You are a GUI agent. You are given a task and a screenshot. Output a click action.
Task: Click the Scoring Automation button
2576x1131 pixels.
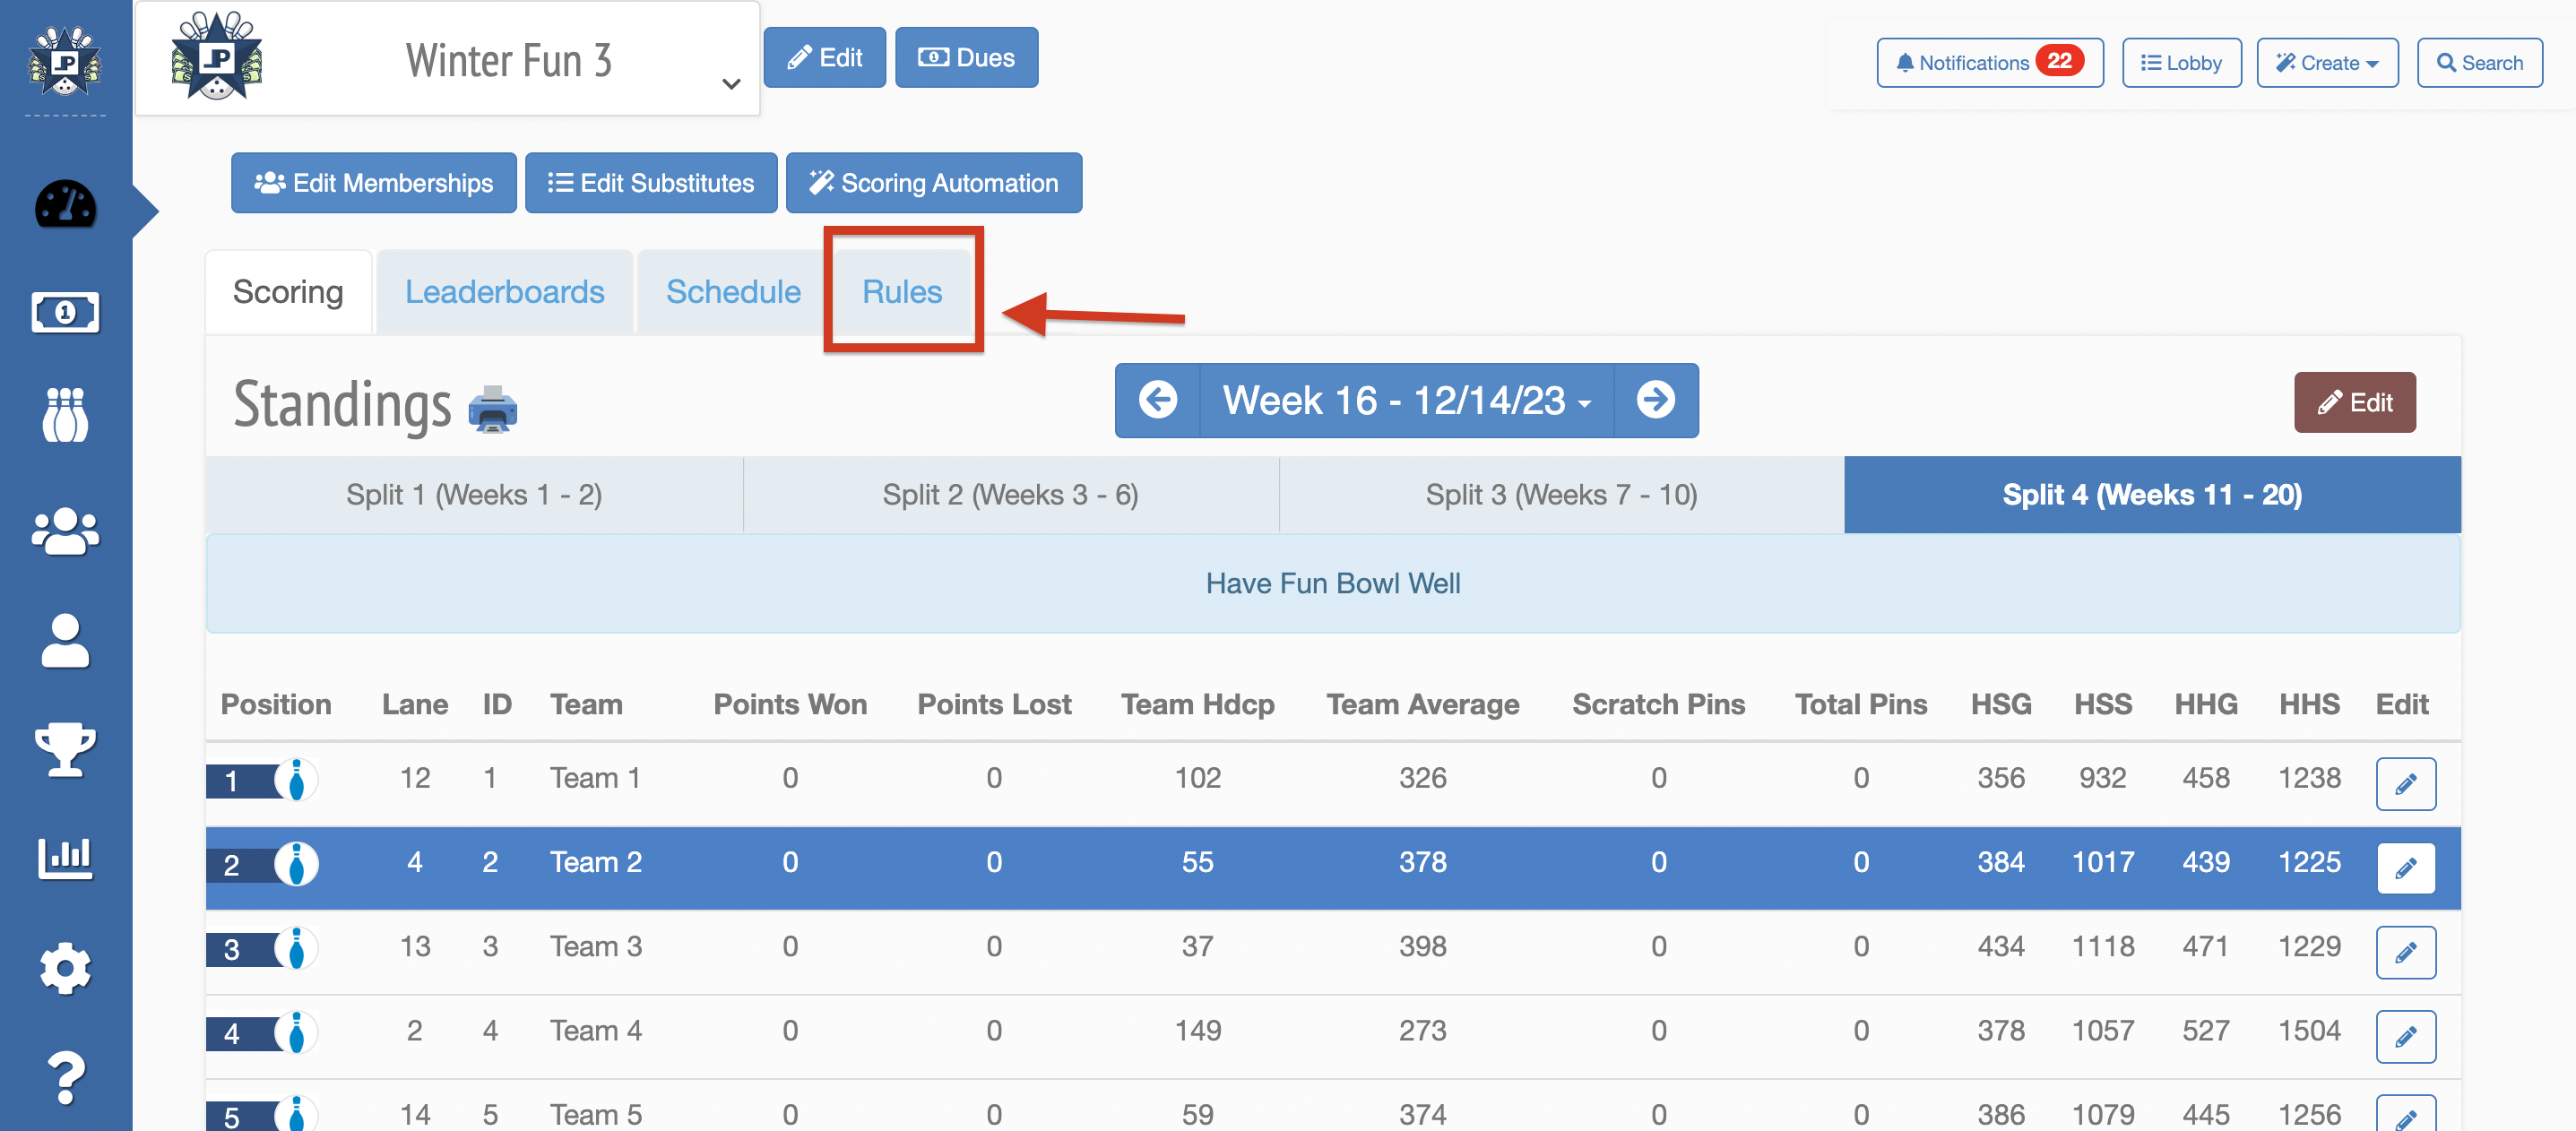pyautogui.click(x=933, y=183)
